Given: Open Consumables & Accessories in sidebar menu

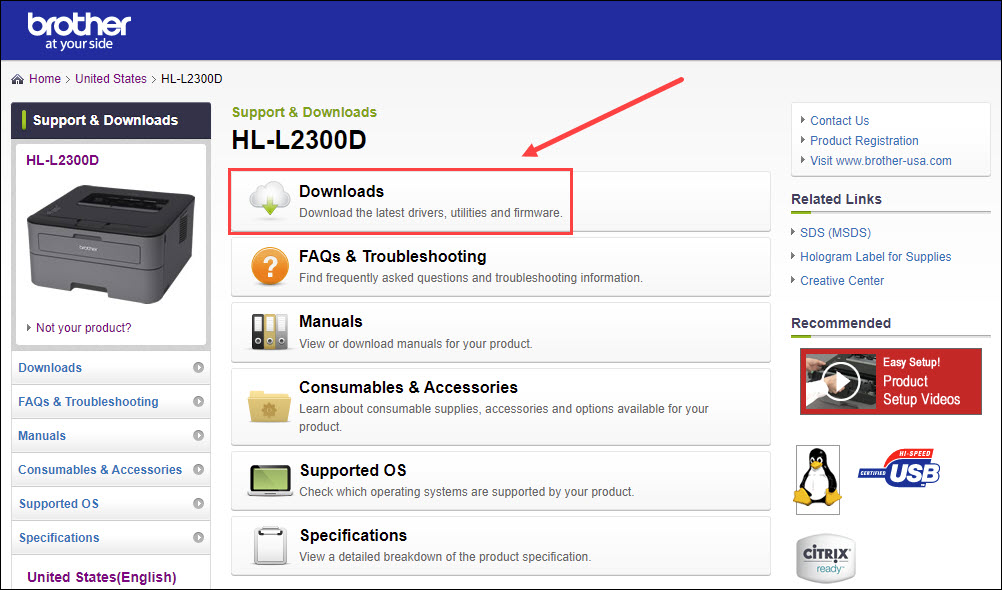Looking at the screenshot, I should pos(100,470).
